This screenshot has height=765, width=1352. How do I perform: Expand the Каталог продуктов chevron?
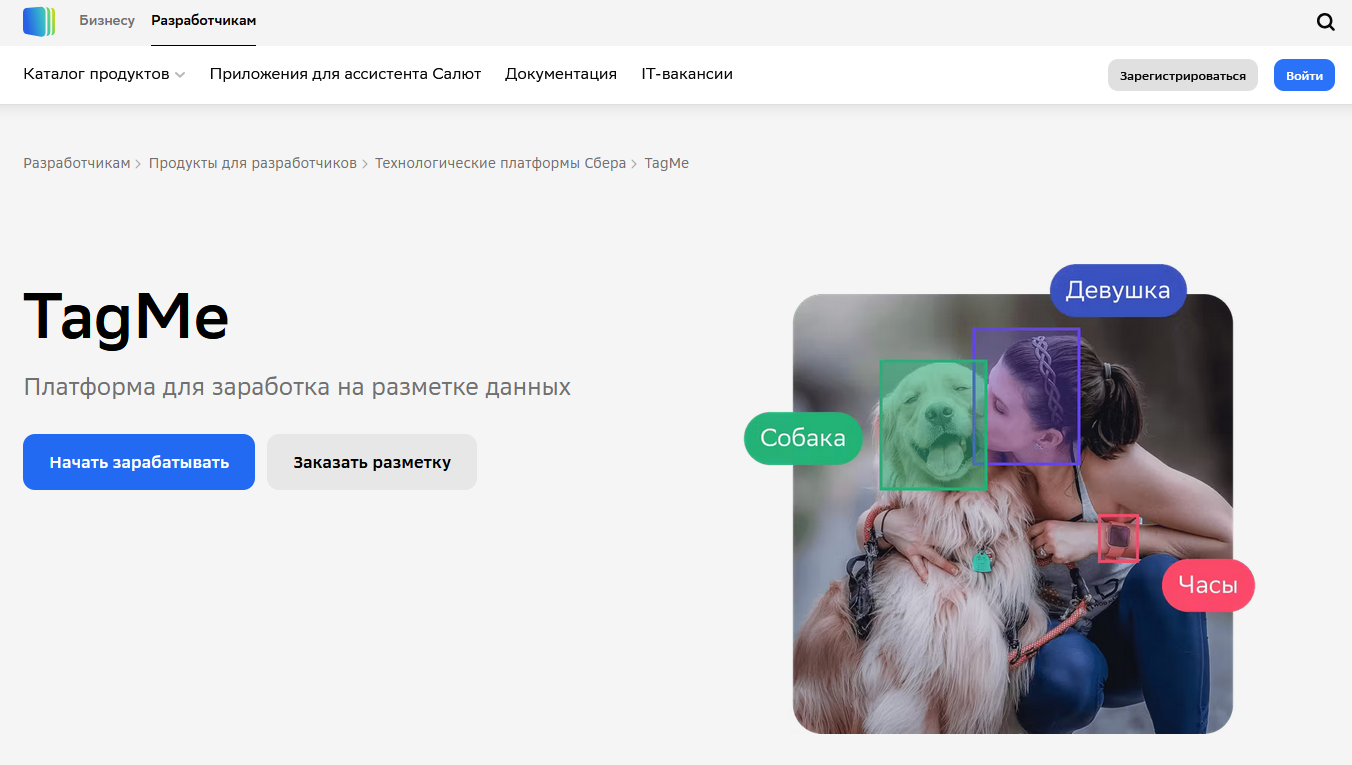(x=180, y=75)
